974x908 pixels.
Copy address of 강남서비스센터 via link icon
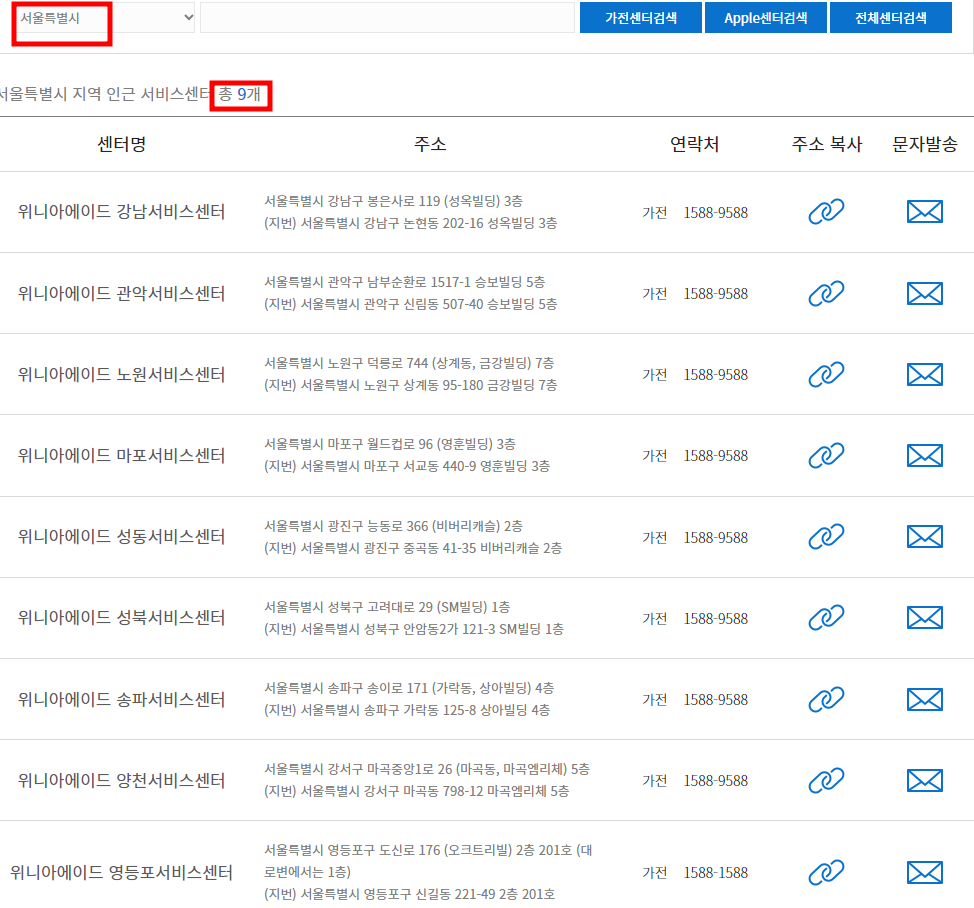[826, 211]
